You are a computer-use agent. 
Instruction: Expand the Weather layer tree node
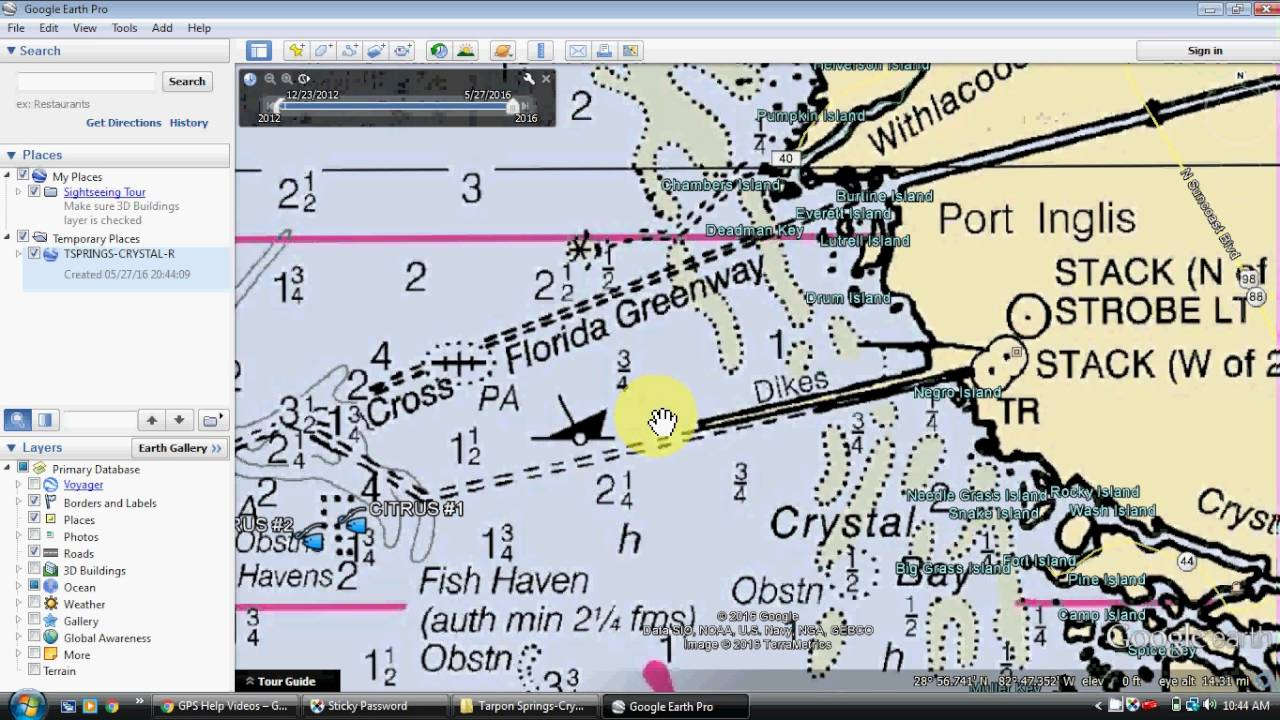click(18, 604)
